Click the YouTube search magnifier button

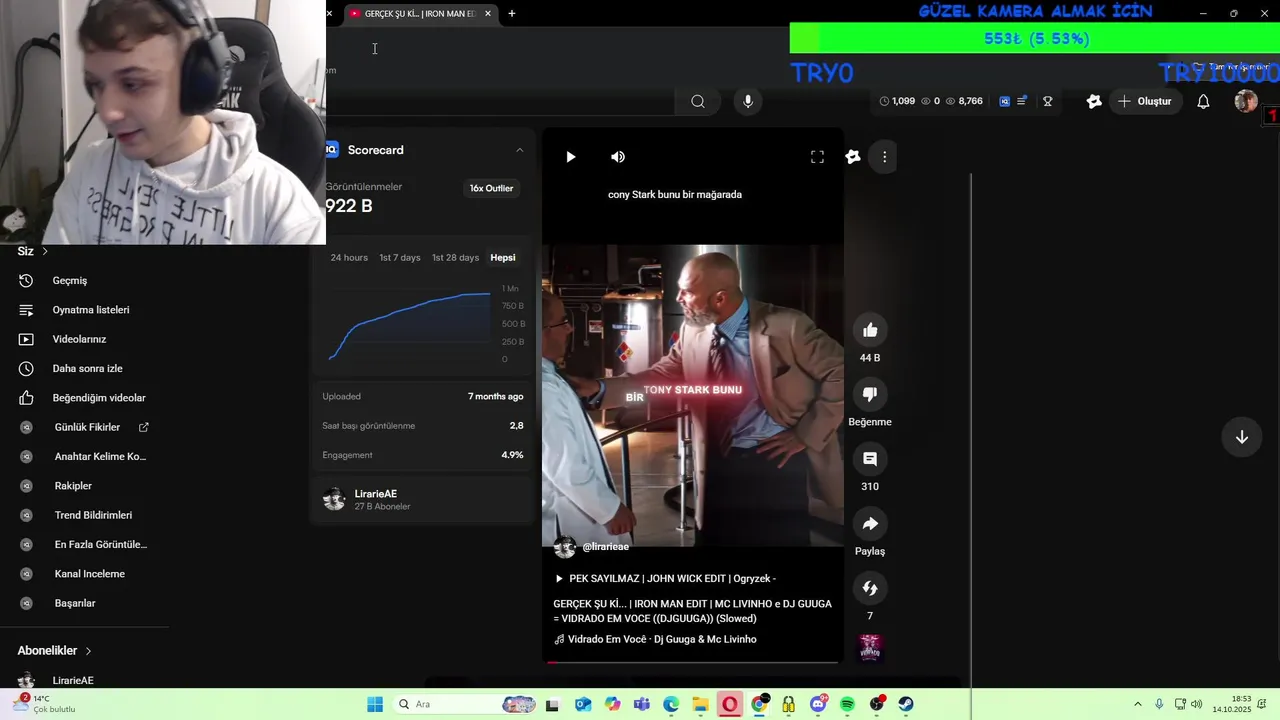pos(698,101)
